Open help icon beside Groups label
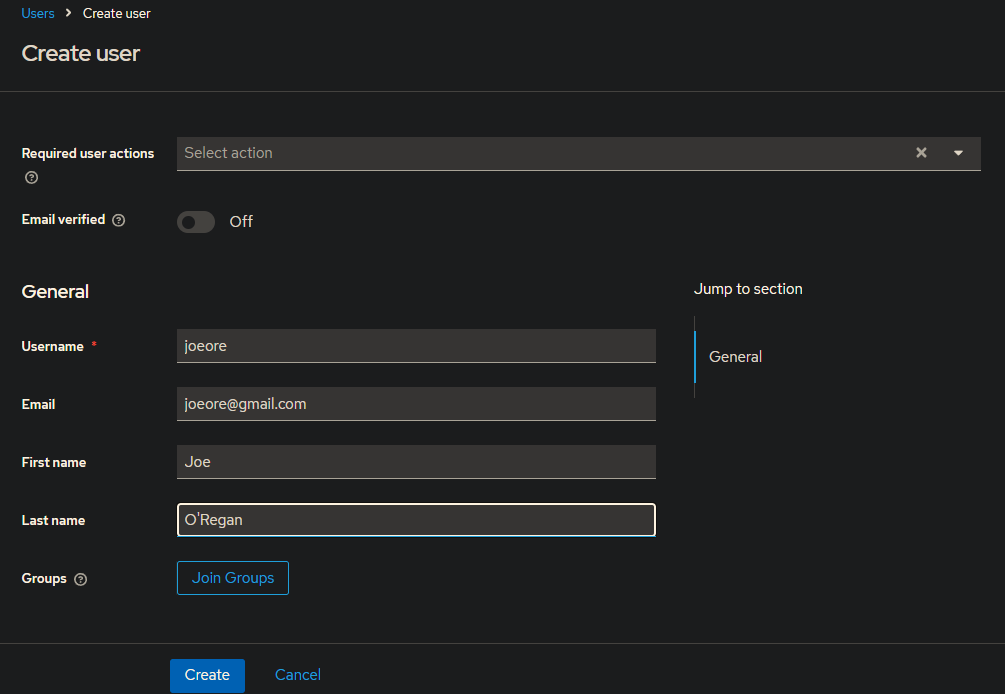Screen dimensions: 1005x694 tap(80, 579)
